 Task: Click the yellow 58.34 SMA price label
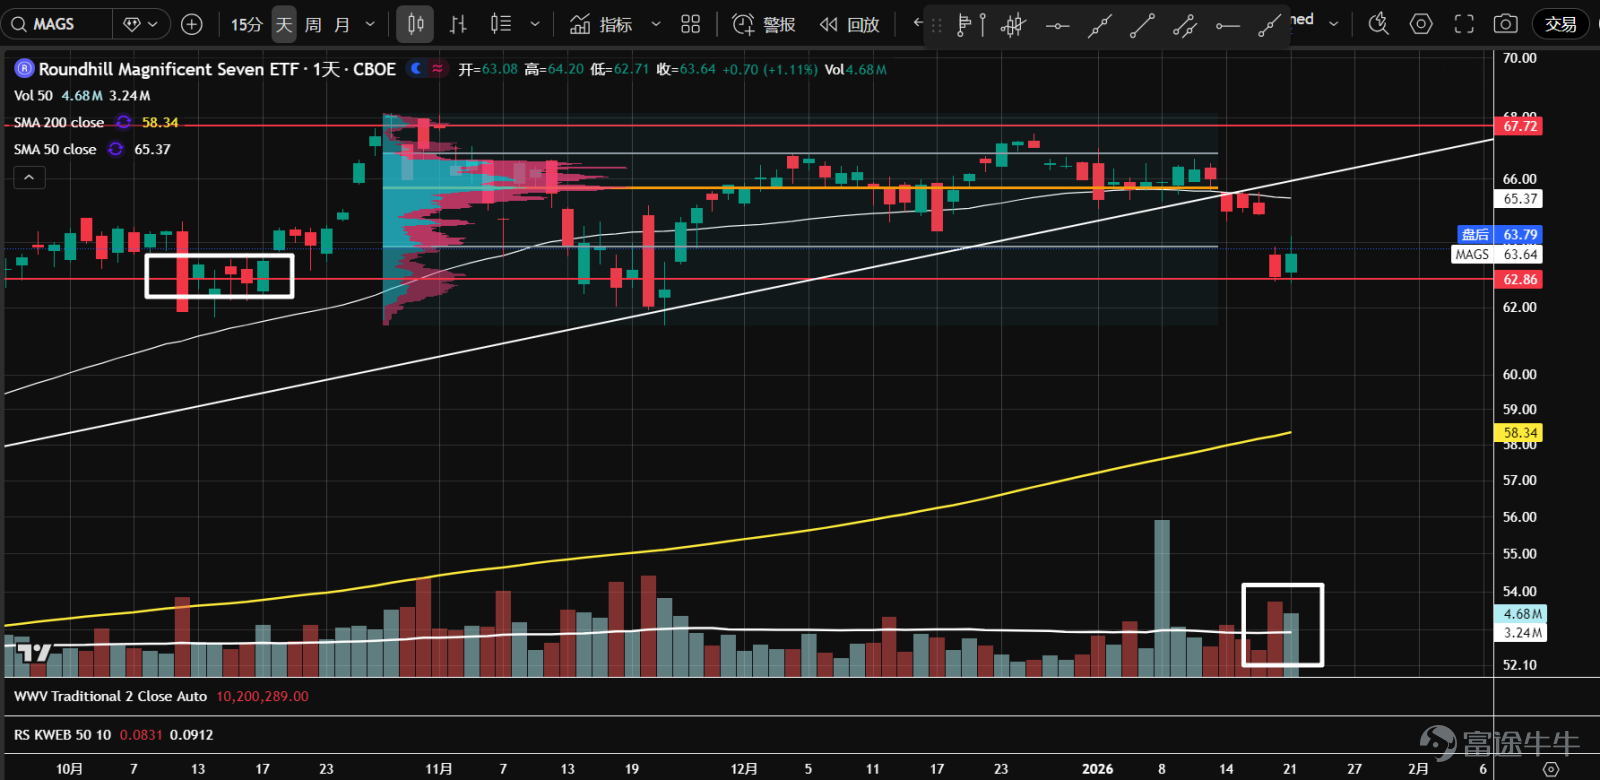pyautogui.click(x=1519, y=433)
